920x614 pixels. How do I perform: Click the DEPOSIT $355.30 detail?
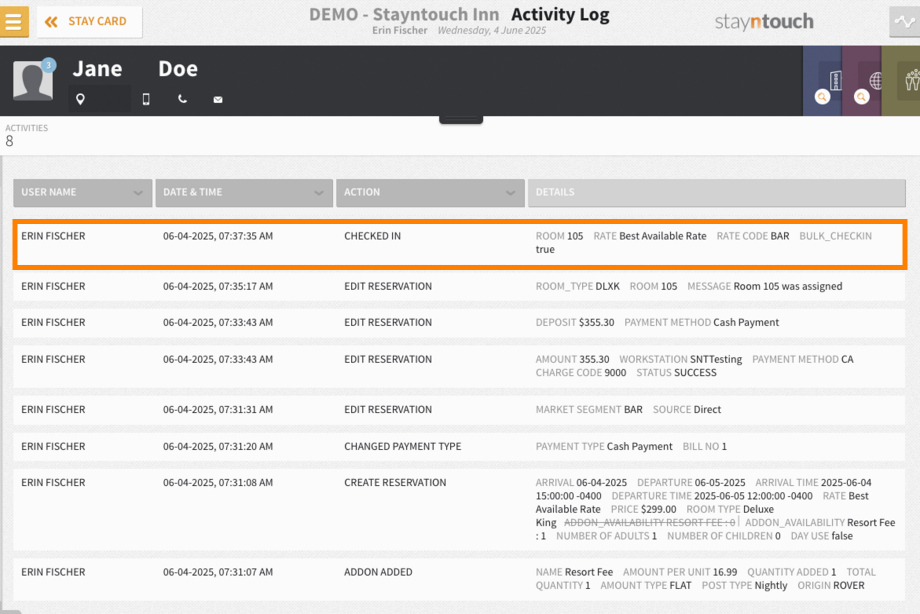(x=575, y=322)
